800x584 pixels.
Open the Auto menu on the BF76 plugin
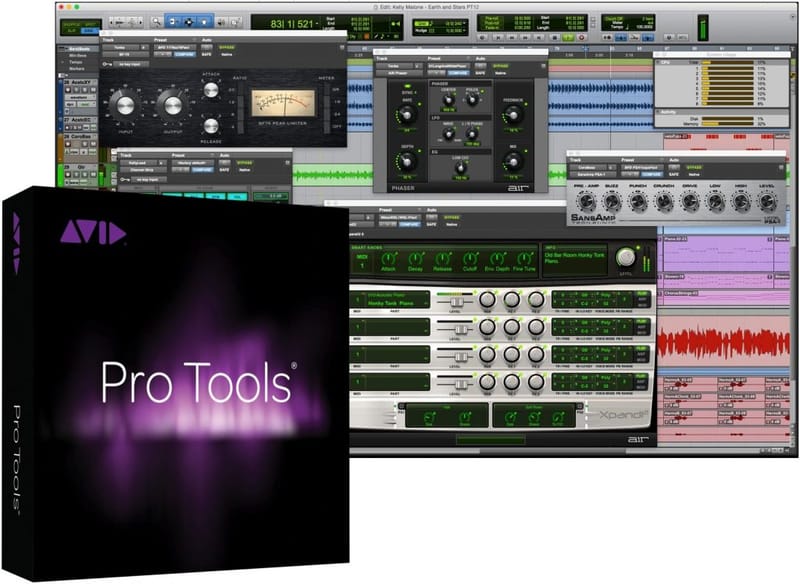coord(204,45)
